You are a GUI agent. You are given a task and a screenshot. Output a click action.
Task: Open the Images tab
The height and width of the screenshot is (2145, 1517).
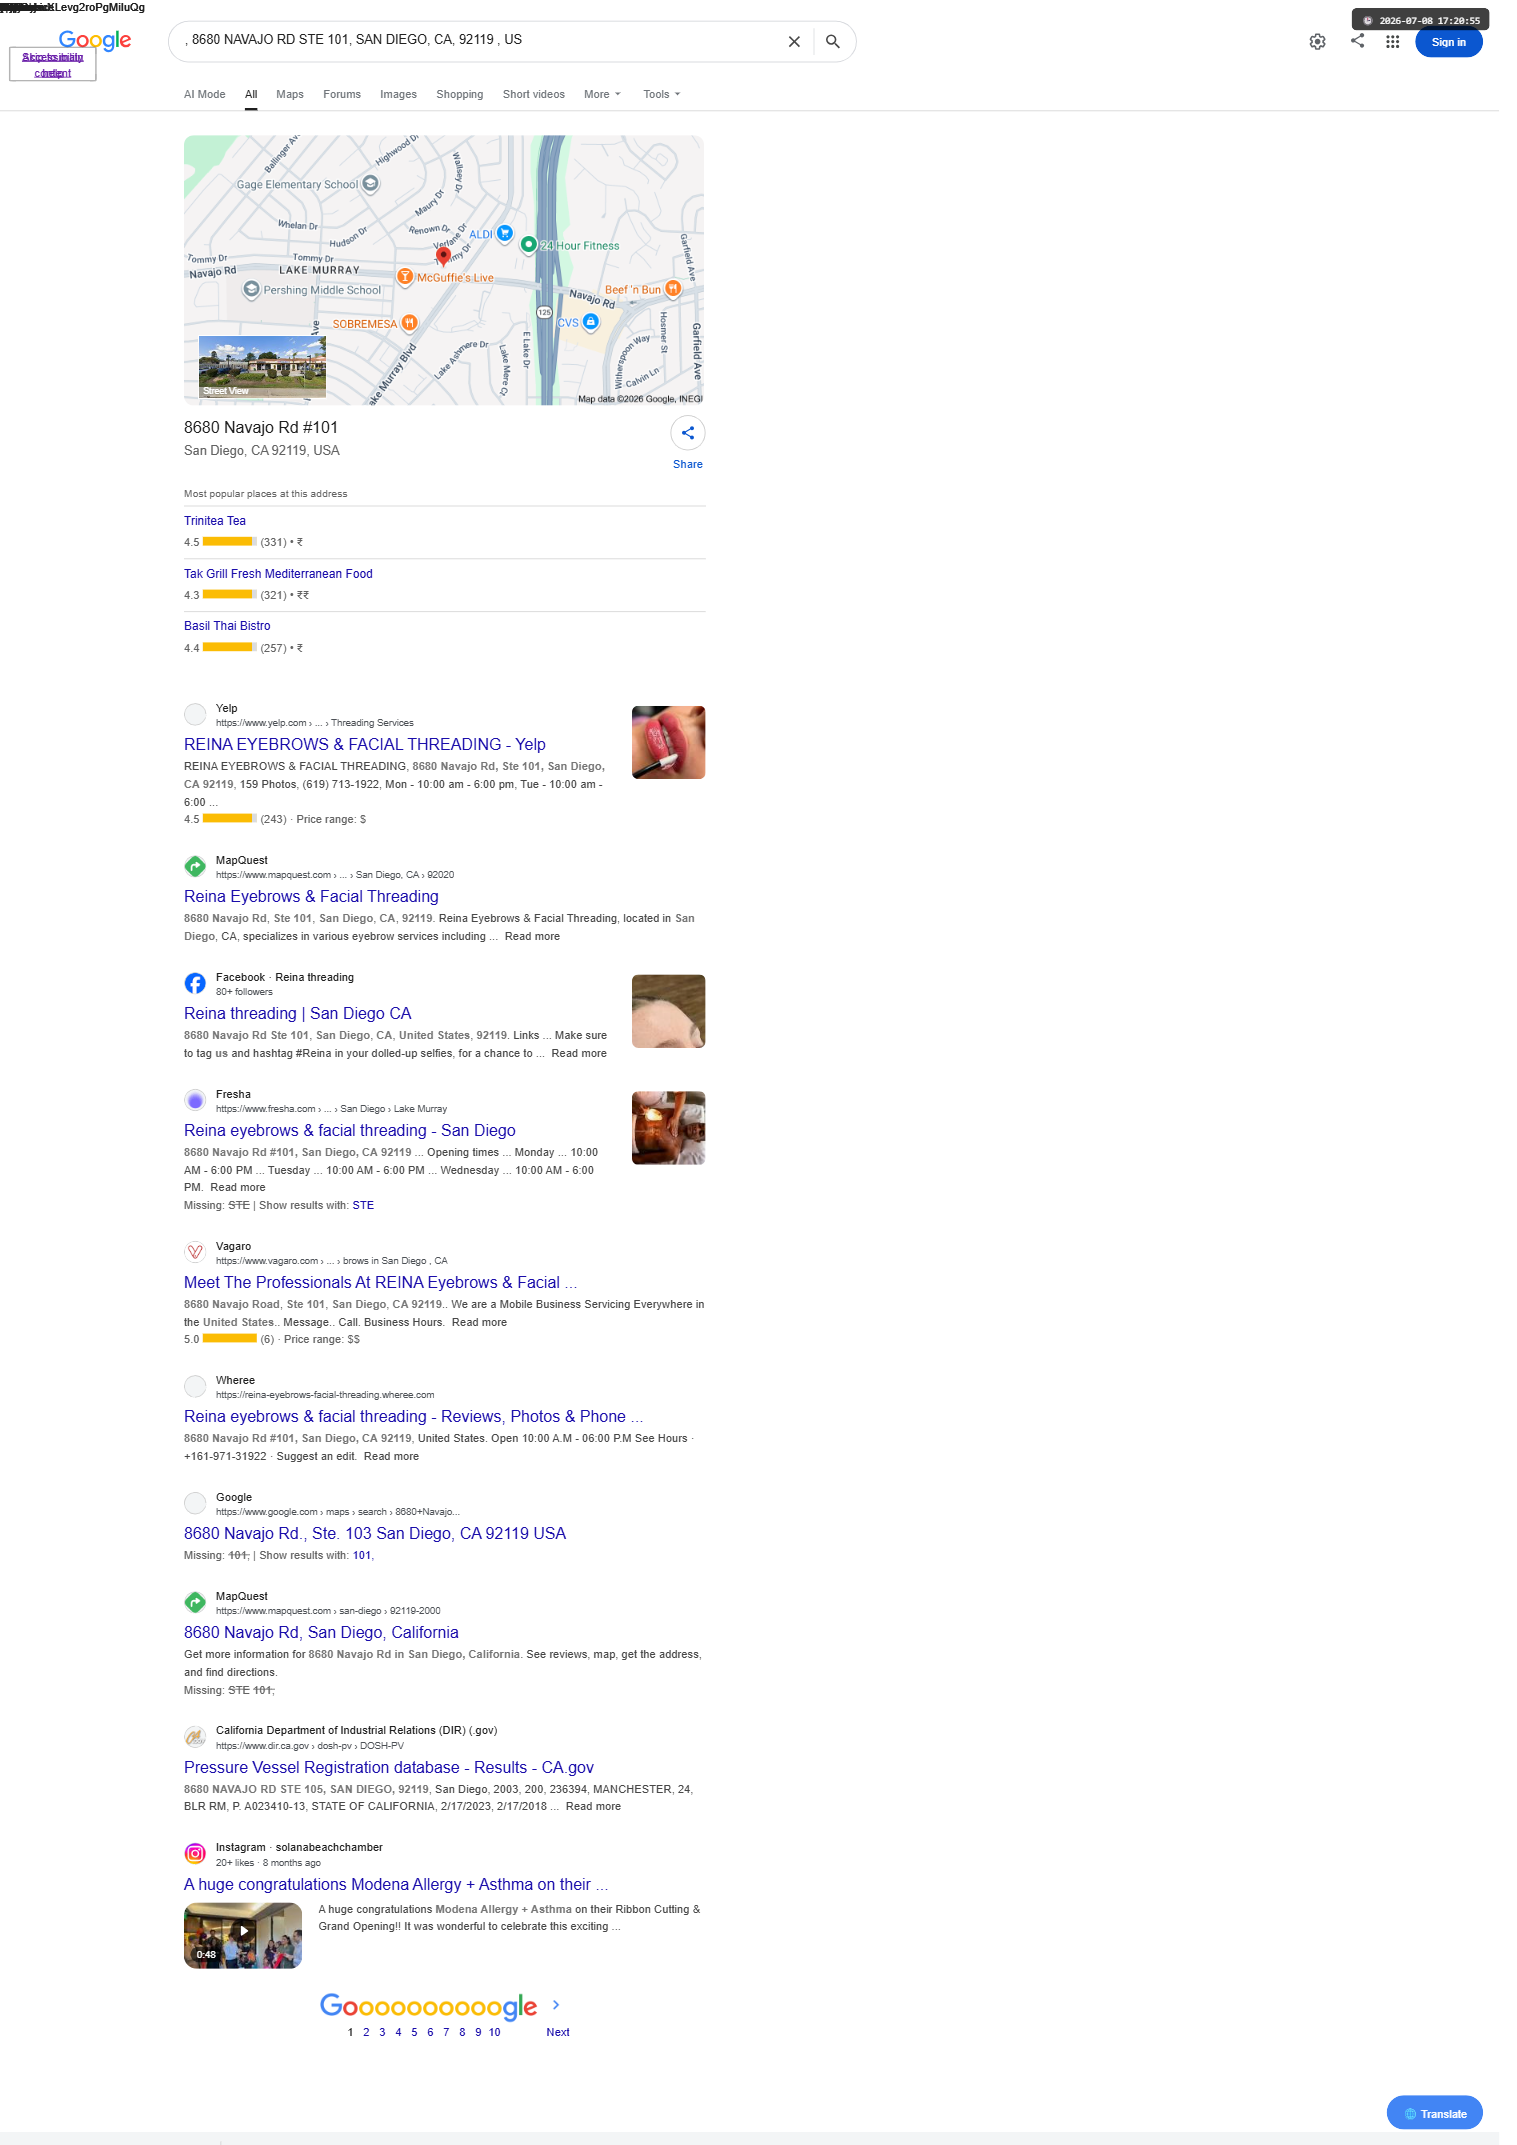pos(398,94)
